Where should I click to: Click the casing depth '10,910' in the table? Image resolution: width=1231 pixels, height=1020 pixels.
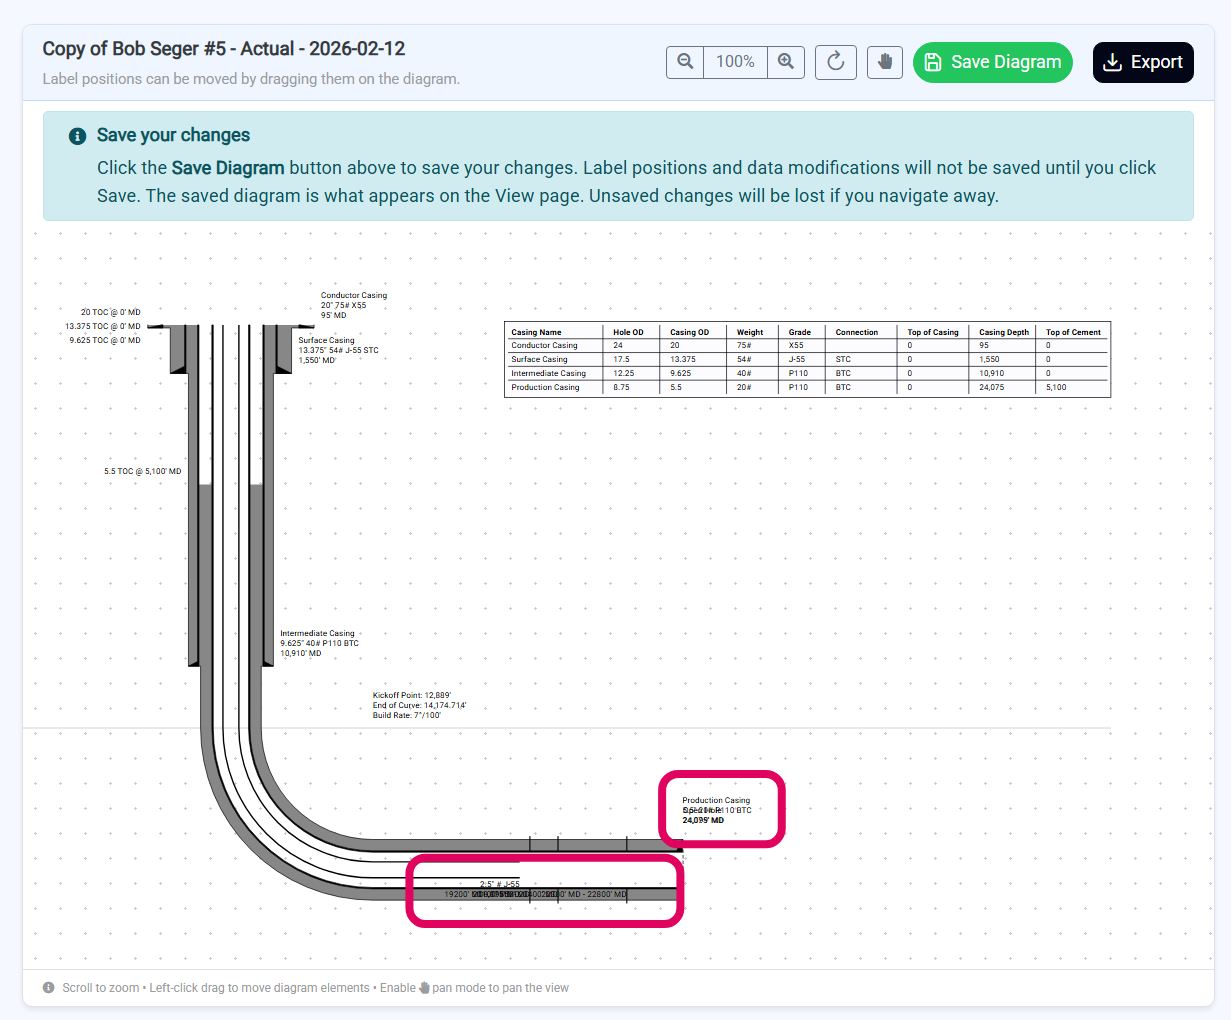click(x=991, y=373)
